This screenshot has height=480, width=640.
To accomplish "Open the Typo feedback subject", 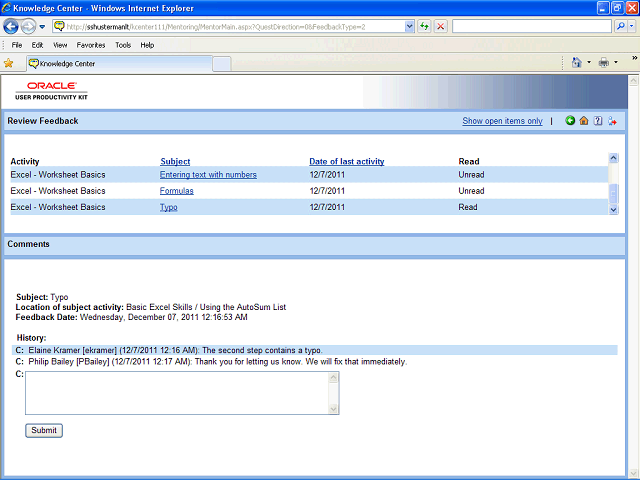I will point(169,207).
